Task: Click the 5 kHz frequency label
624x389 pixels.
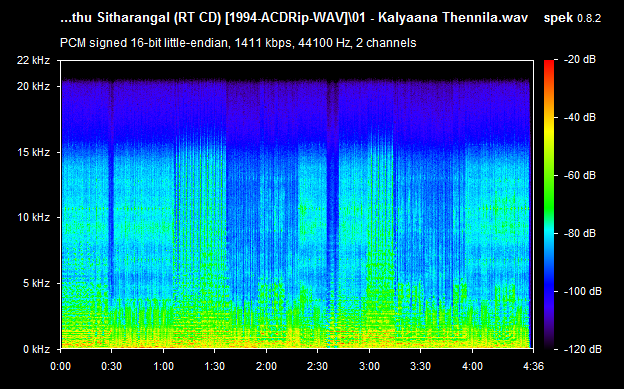Action: click(x=36, y=283)
